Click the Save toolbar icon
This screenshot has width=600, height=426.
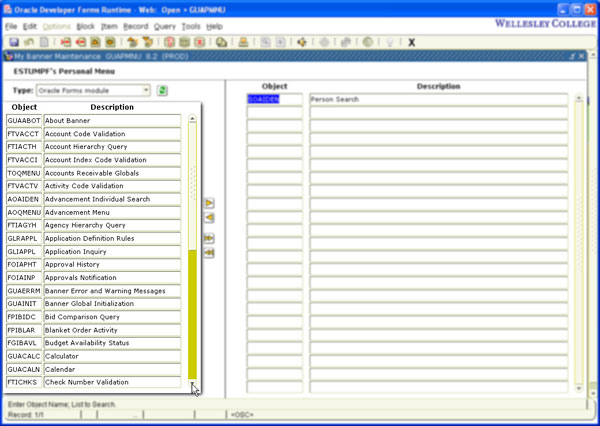[14, 42]
